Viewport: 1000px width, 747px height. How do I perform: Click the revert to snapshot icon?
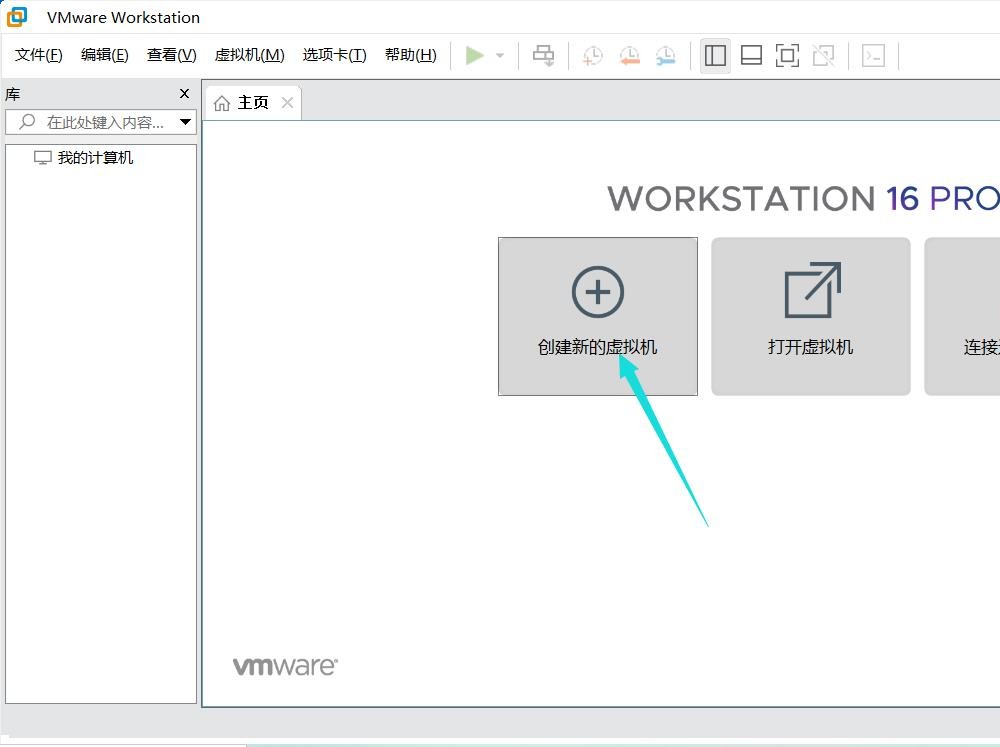629,56
